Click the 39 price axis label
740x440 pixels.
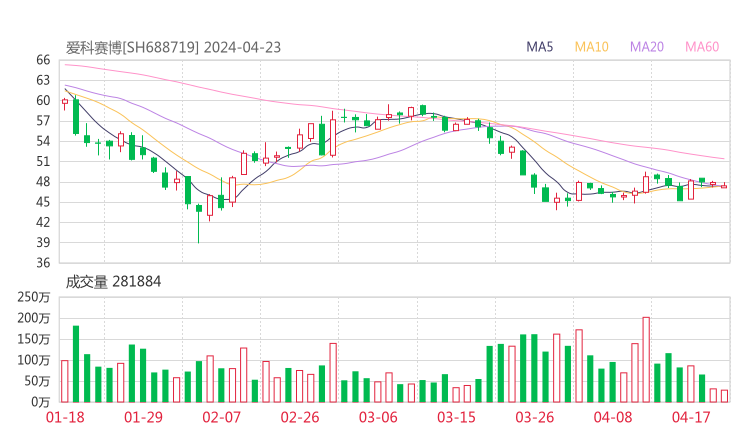pos(43,243)
